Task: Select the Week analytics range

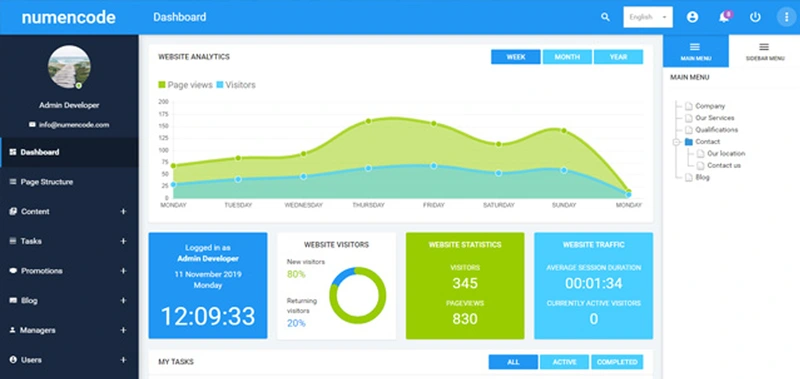Action: tap(516, 57)
